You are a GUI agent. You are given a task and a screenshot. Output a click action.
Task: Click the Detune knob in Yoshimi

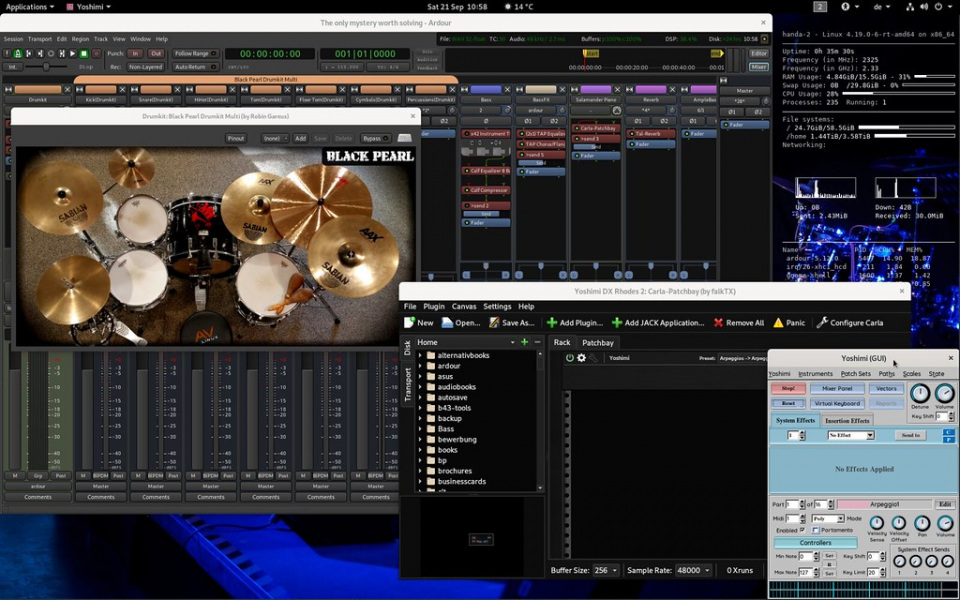click(x=920, y=393)
